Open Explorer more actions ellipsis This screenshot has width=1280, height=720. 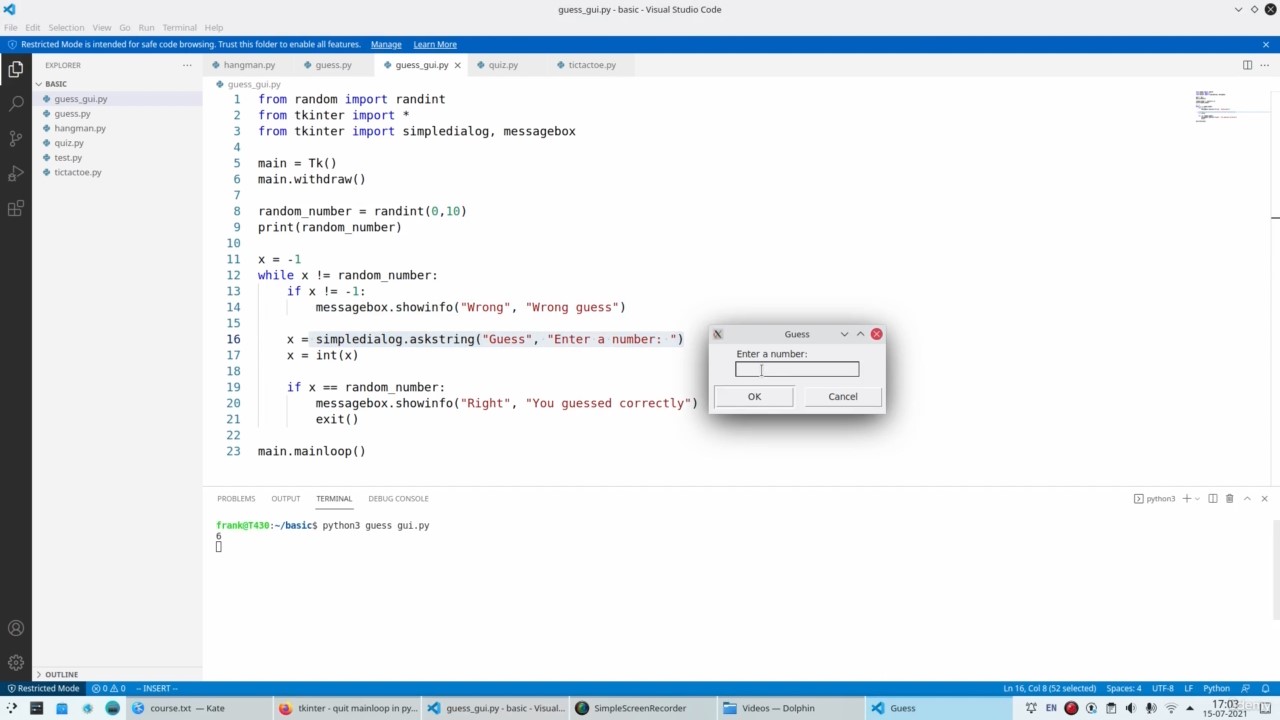pos(187,65)
